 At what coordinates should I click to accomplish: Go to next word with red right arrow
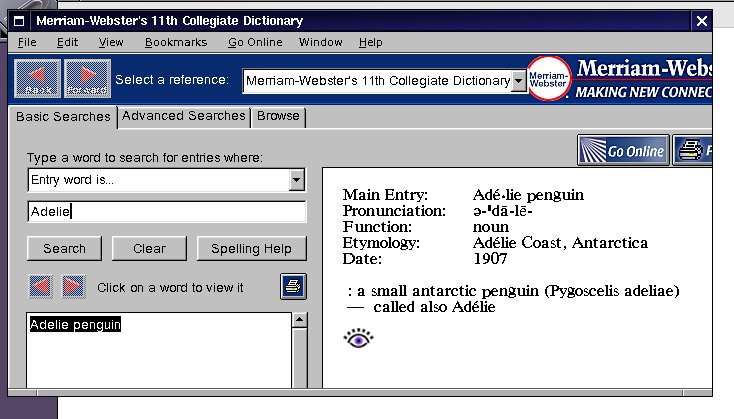[x=73, y=287]
